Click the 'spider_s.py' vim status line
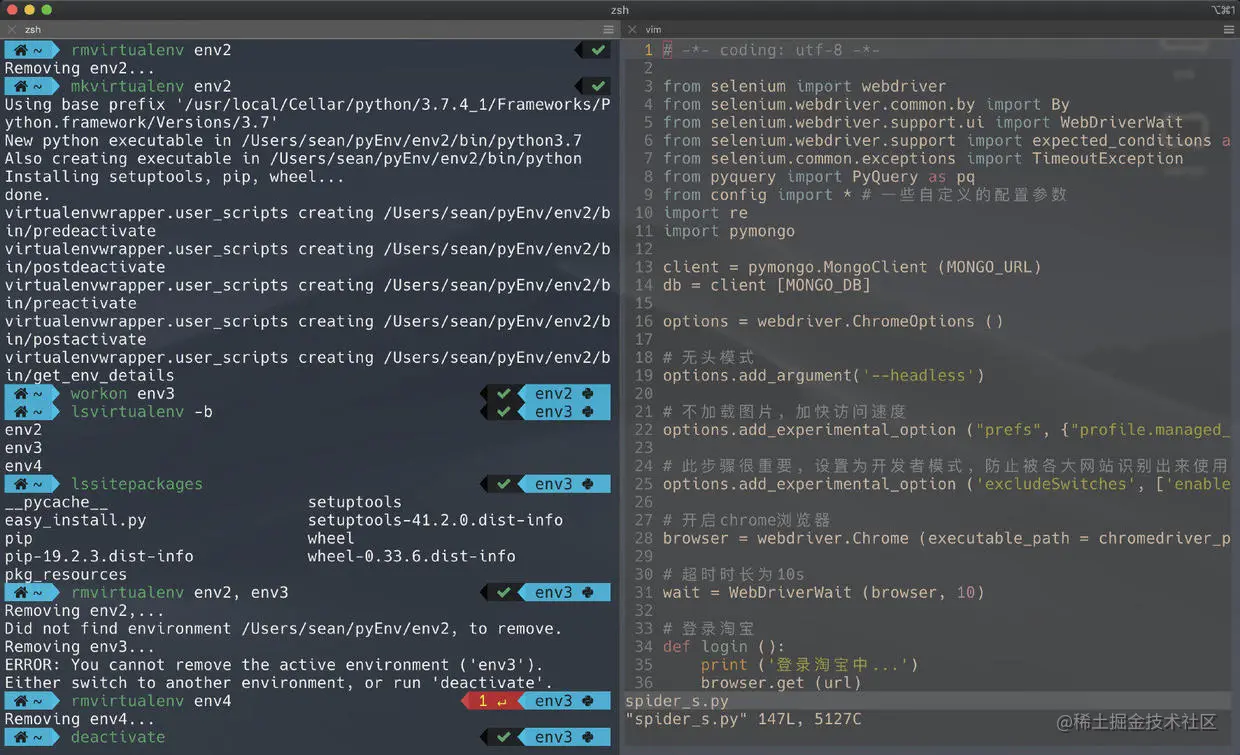This screenshot has width=1240, height=755. [x=929, y=701]
